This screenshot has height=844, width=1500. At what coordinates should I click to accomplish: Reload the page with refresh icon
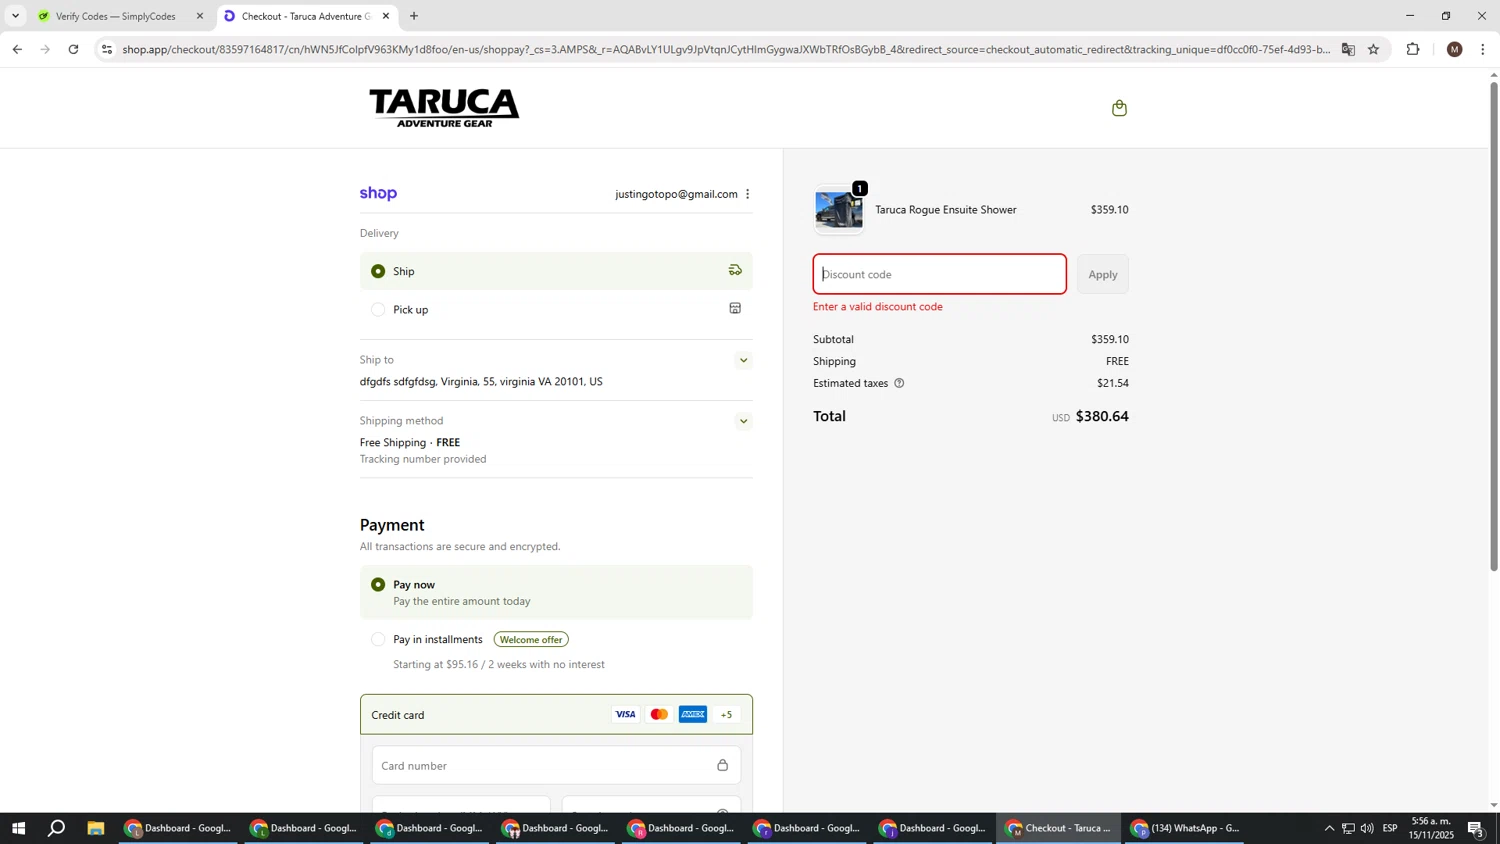(74, 49)
